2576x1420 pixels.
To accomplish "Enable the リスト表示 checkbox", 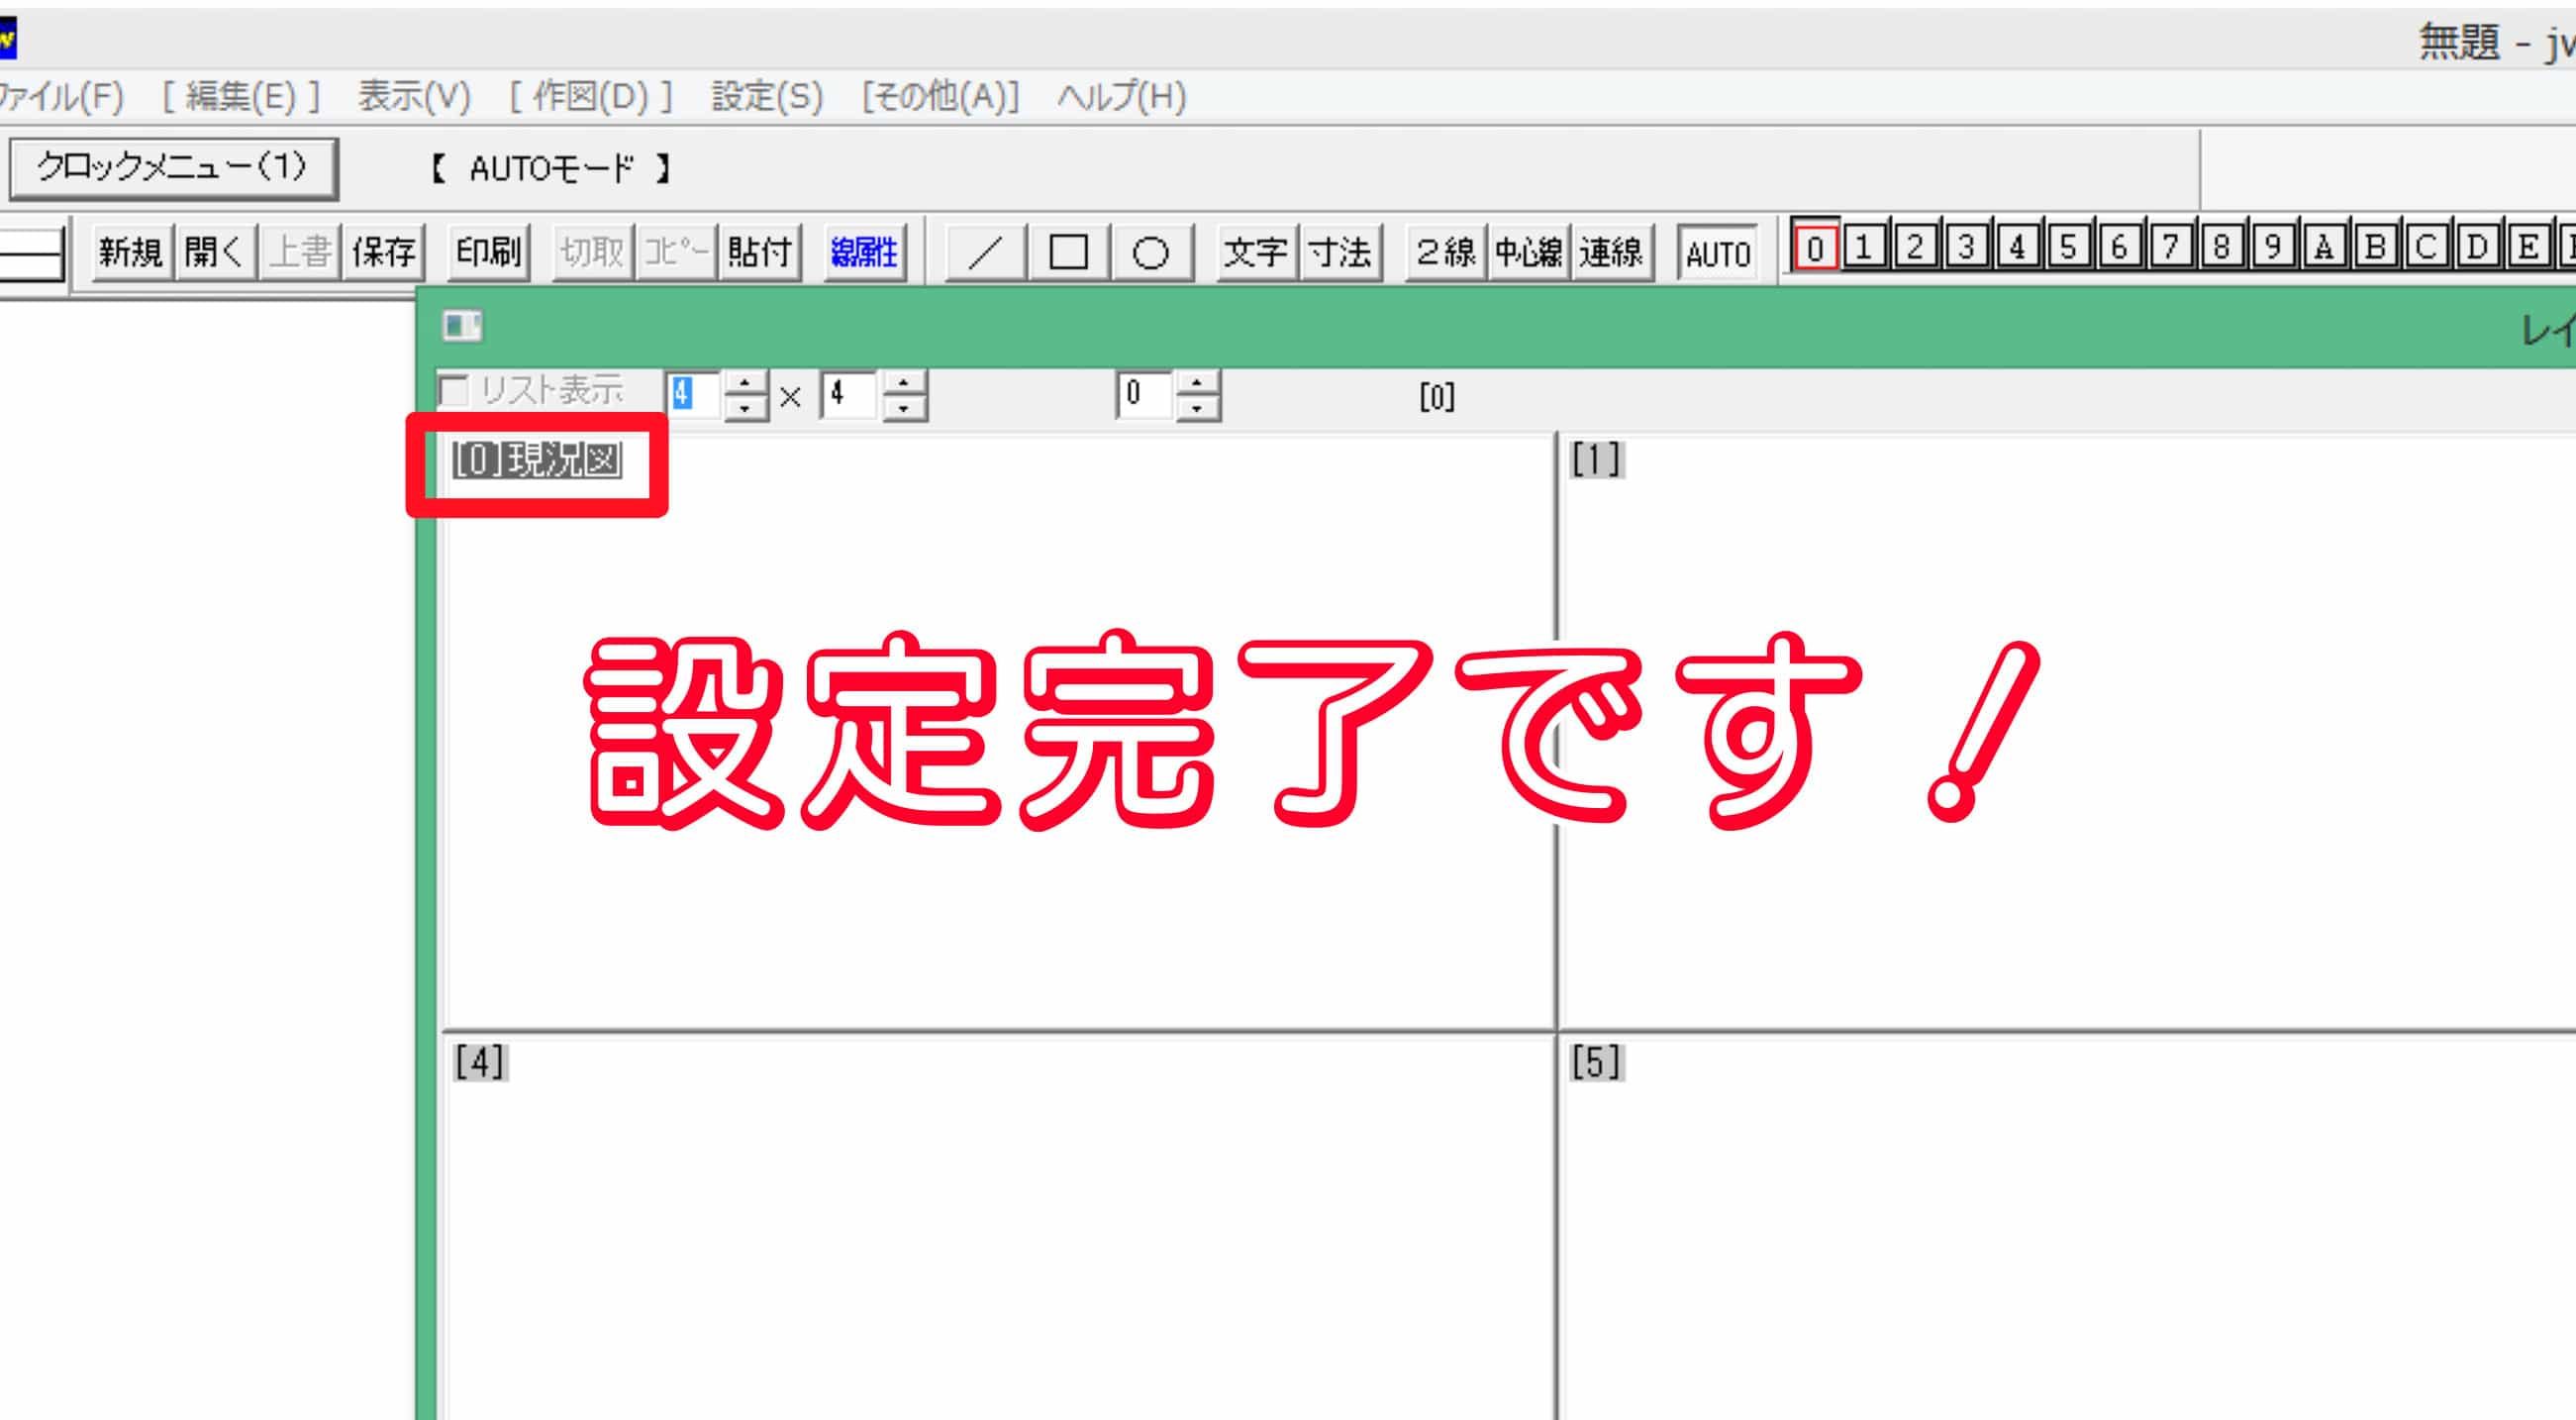I will (455, 391).
